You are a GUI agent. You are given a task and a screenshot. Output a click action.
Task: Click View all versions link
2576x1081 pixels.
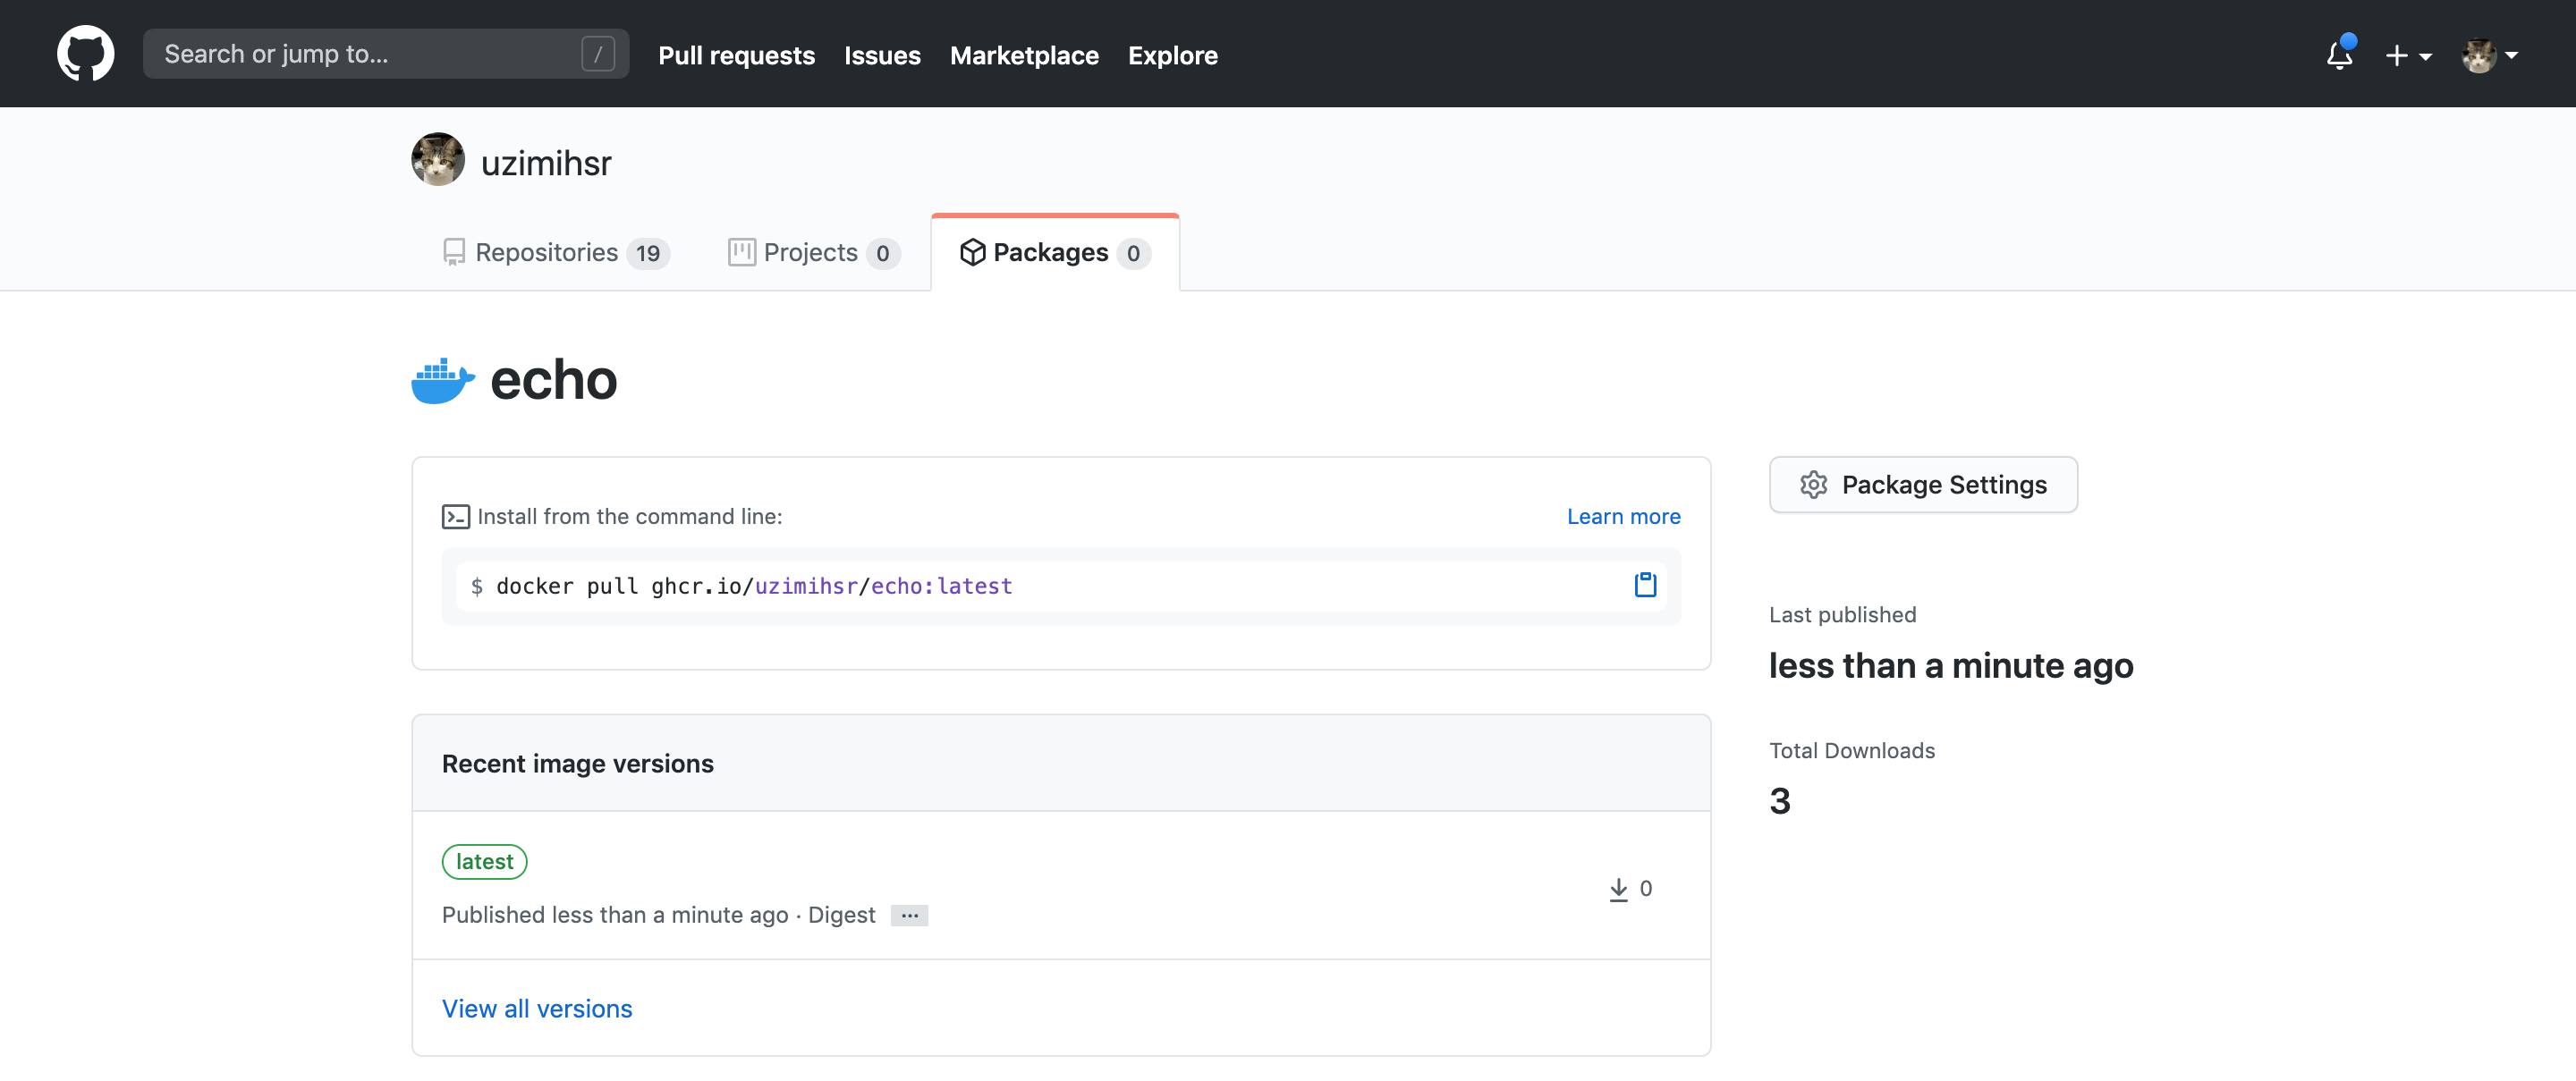point(537,1008)
